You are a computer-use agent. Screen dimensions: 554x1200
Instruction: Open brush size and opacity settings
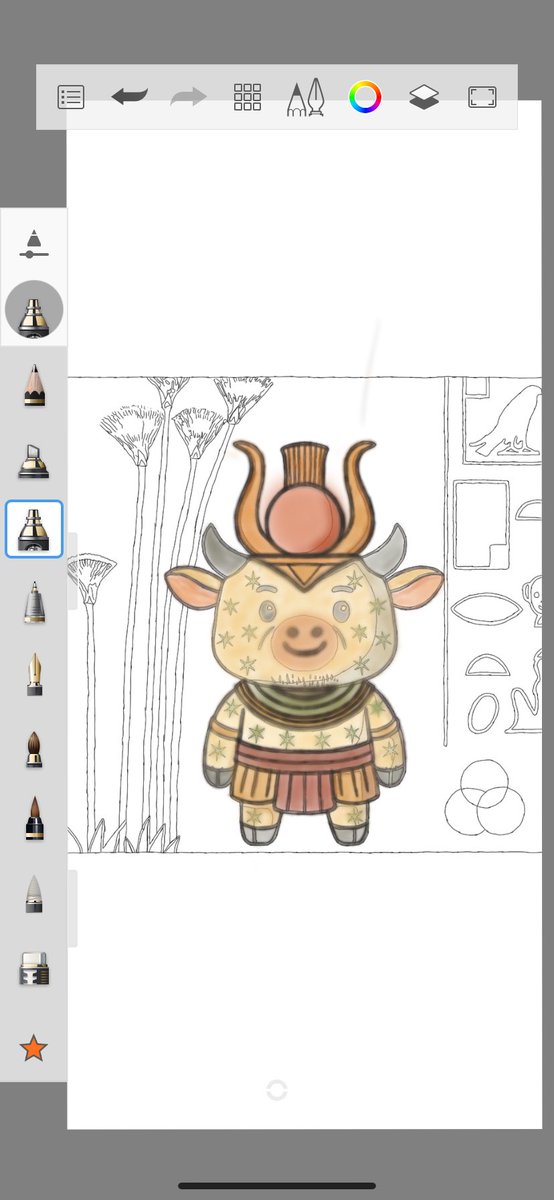coord(34,244)
